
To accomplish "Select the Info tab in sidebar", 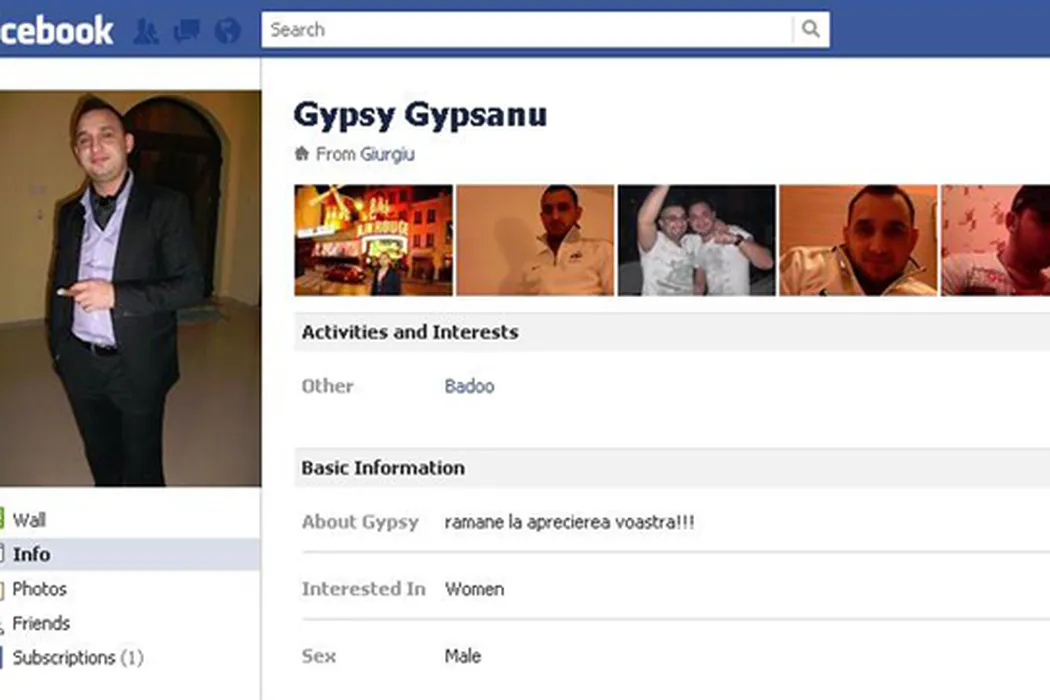I will 31,555.
